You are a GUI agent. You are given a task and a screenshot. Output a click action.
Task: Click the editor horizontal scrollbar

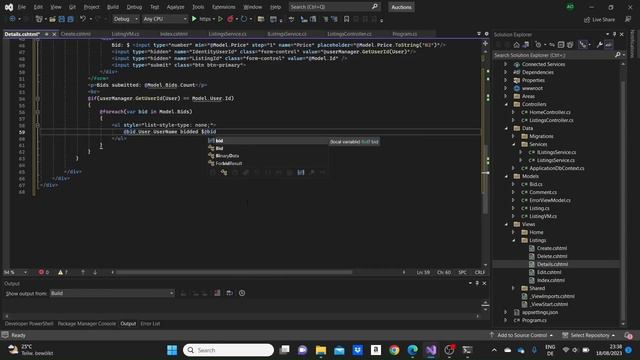coord(235,272)
